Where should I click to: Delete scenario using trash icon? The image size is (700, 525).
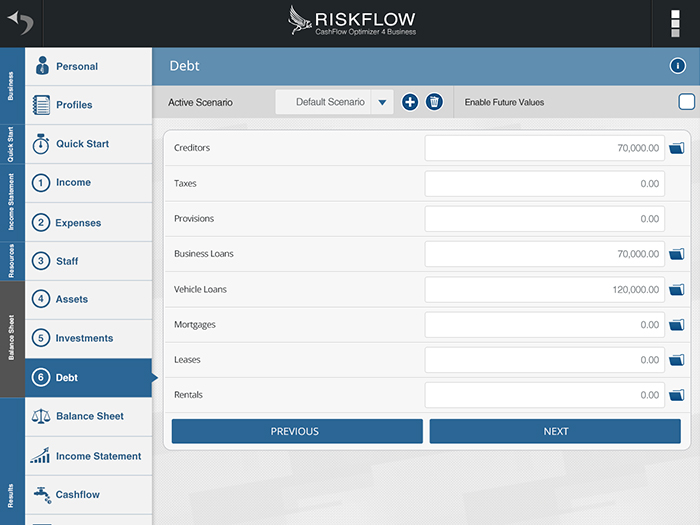click(x=434, y=102)
